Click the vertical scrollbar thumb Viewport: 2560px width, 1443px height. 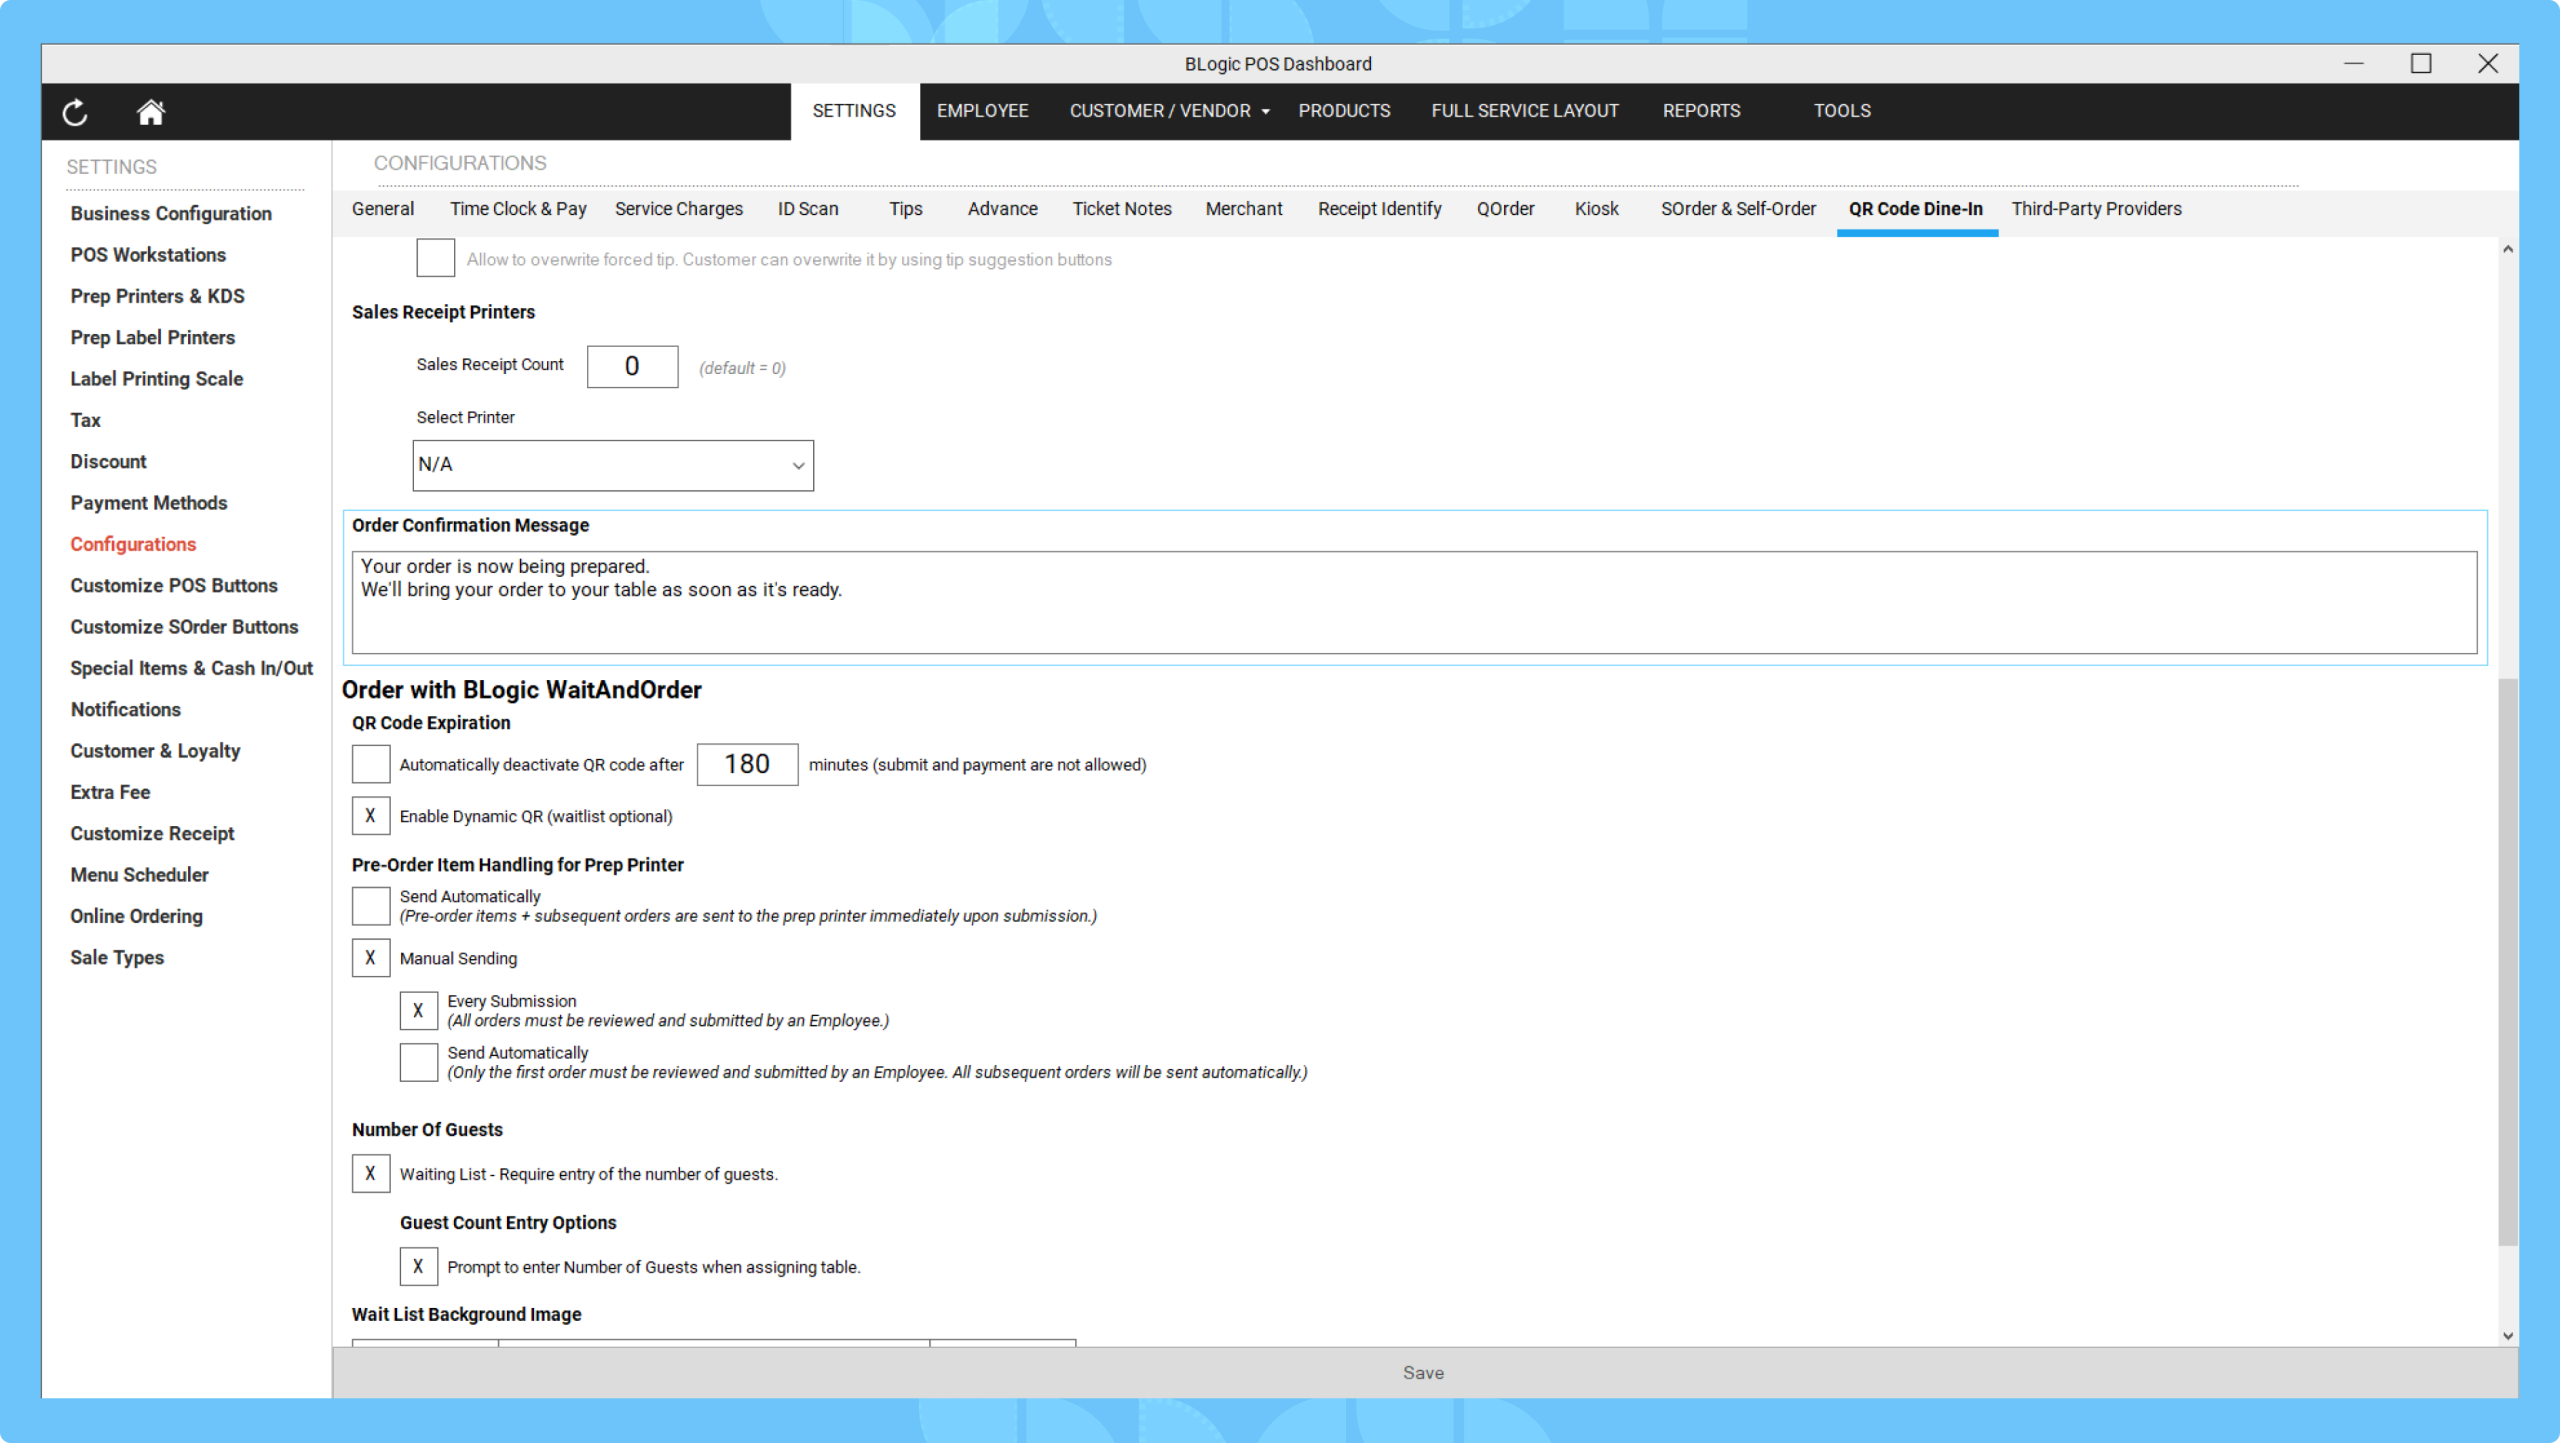2508,962
